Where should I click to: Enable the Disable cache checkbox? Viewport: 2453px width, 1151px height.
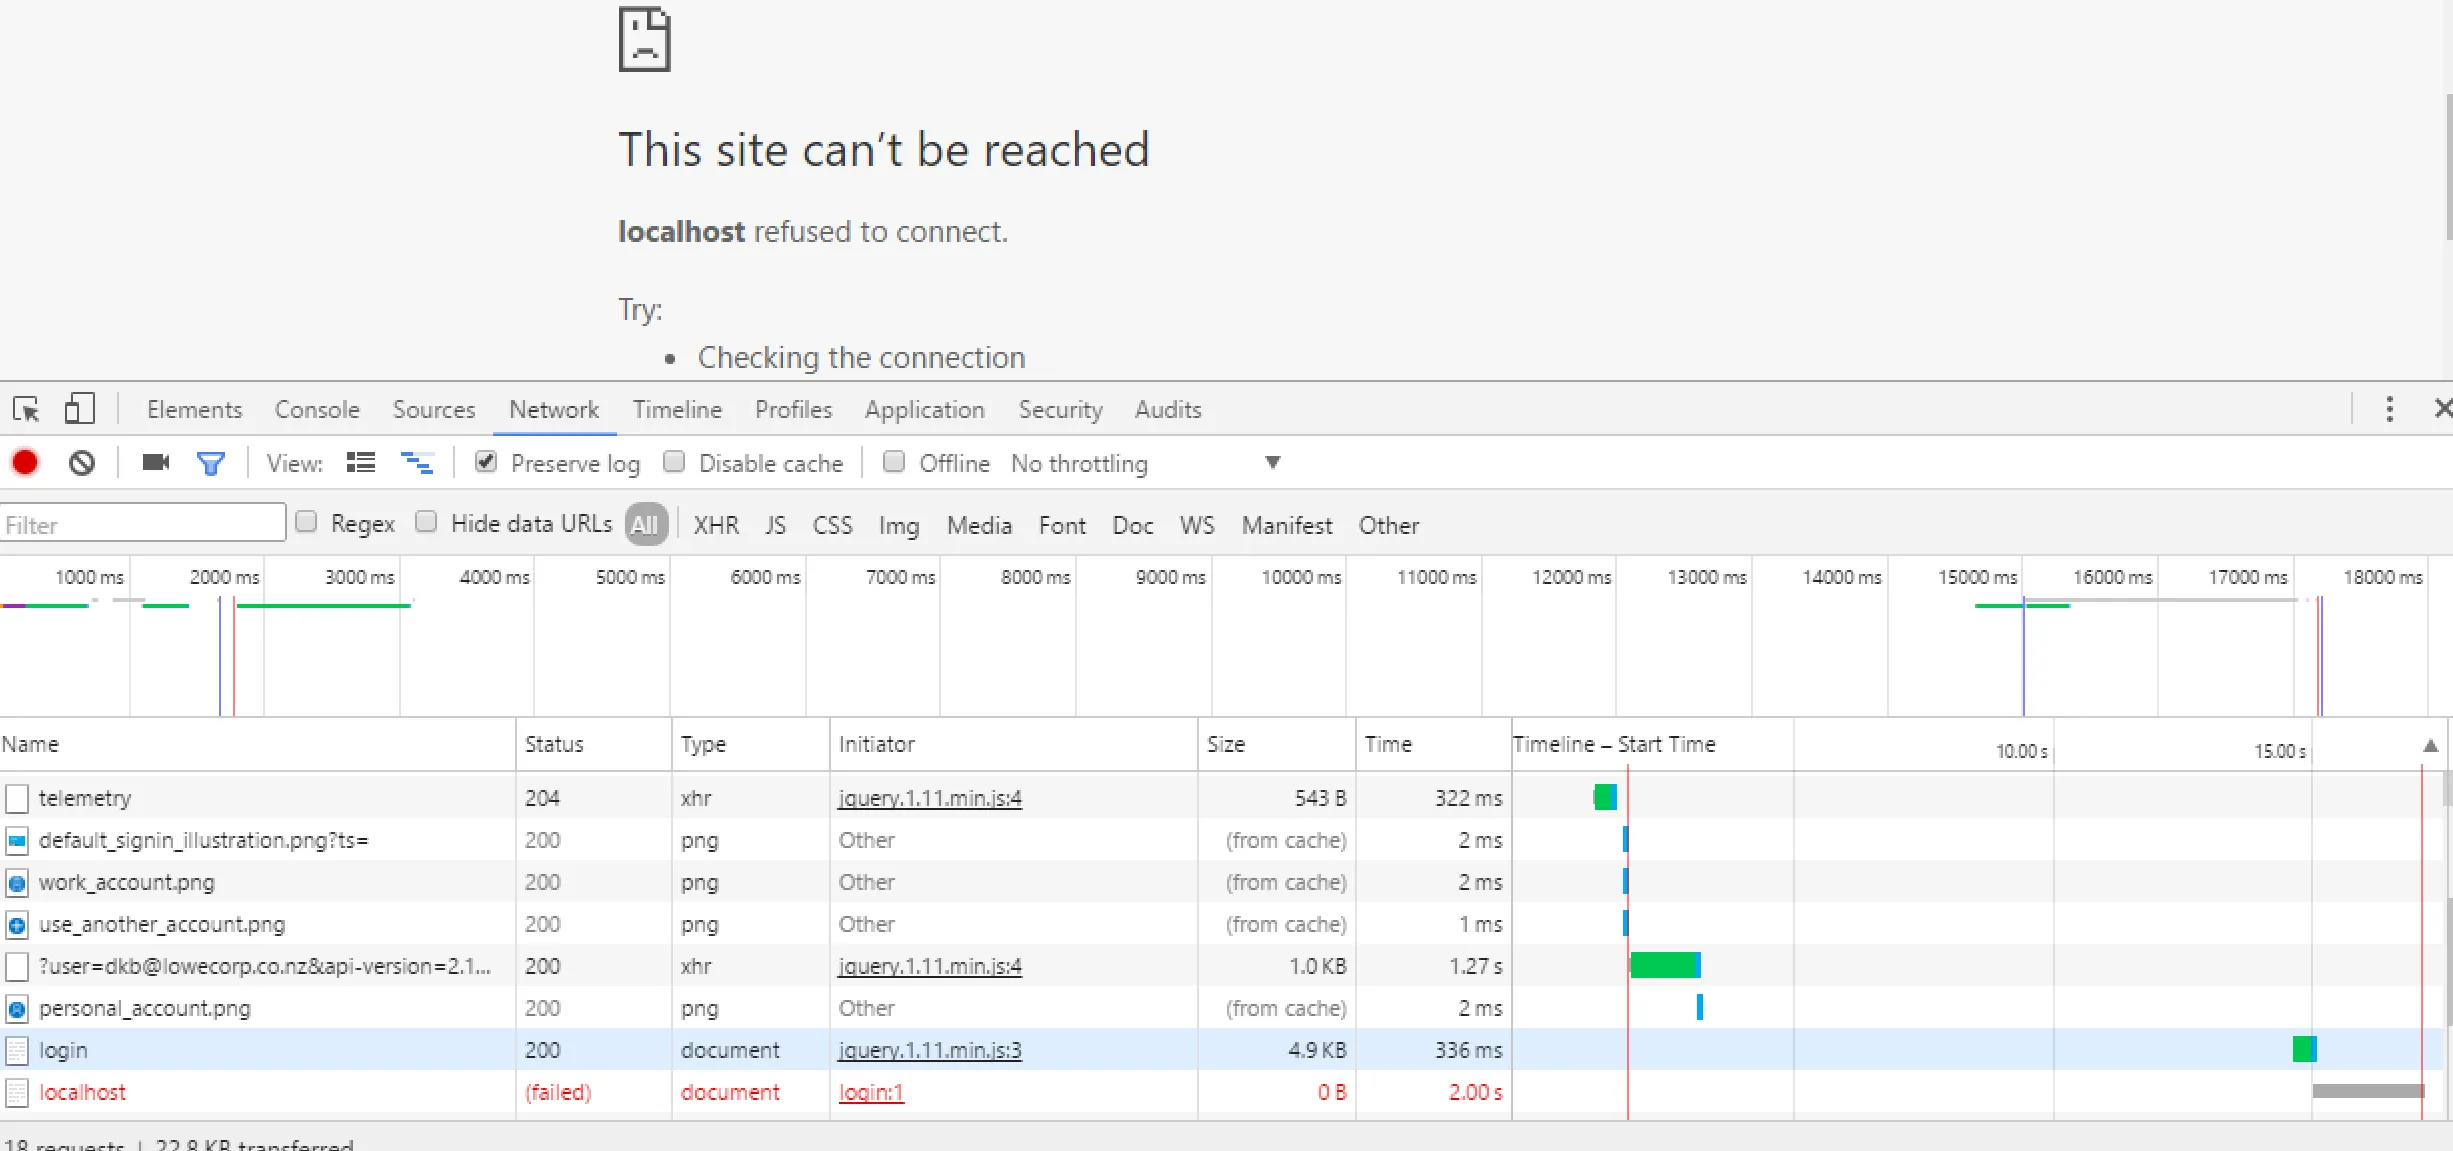click(x=674, y=462)
